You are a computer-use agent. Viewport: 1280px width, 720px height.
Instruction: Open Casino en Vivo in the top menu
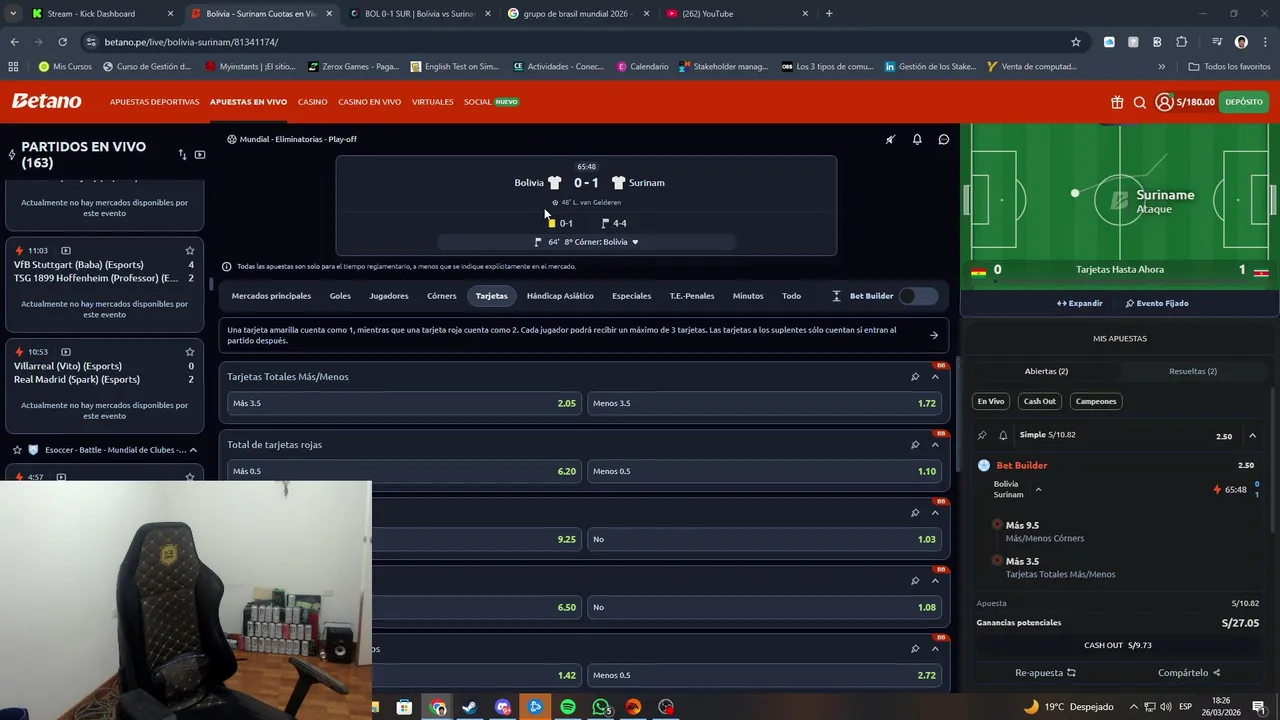coord(369,102)
